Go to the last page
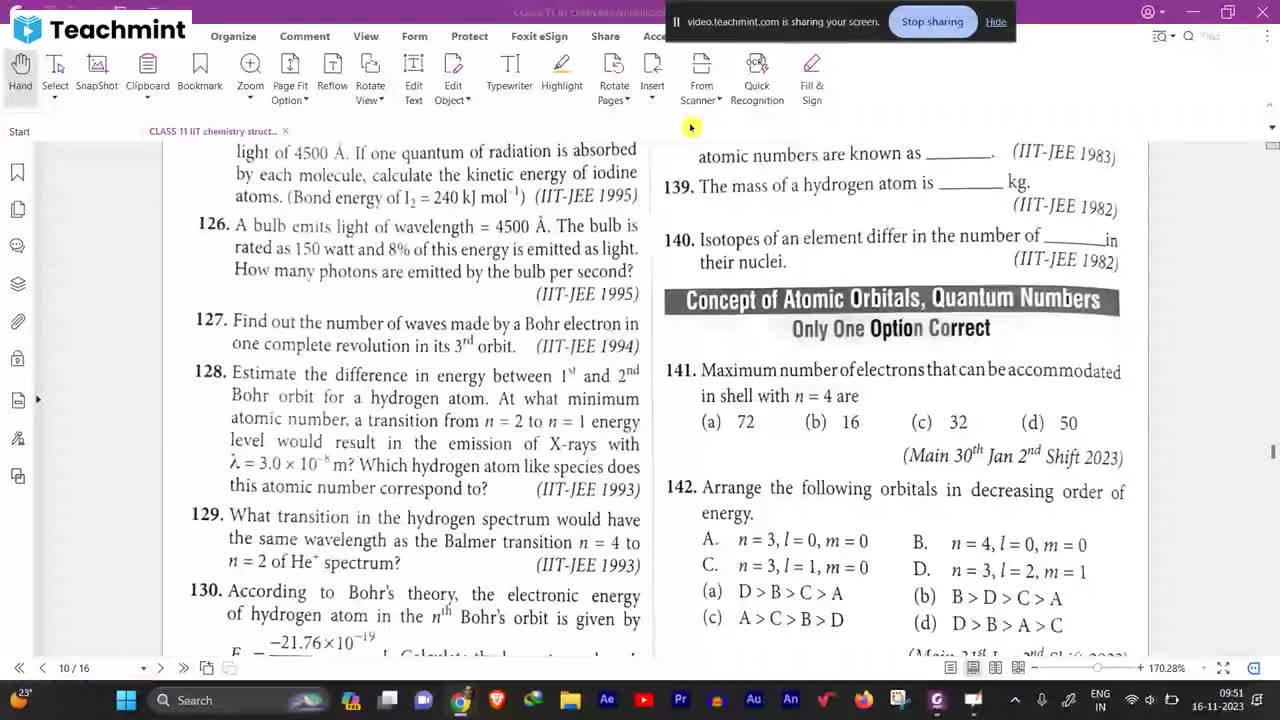The image size is (1280, 720). tap(183, 668)
